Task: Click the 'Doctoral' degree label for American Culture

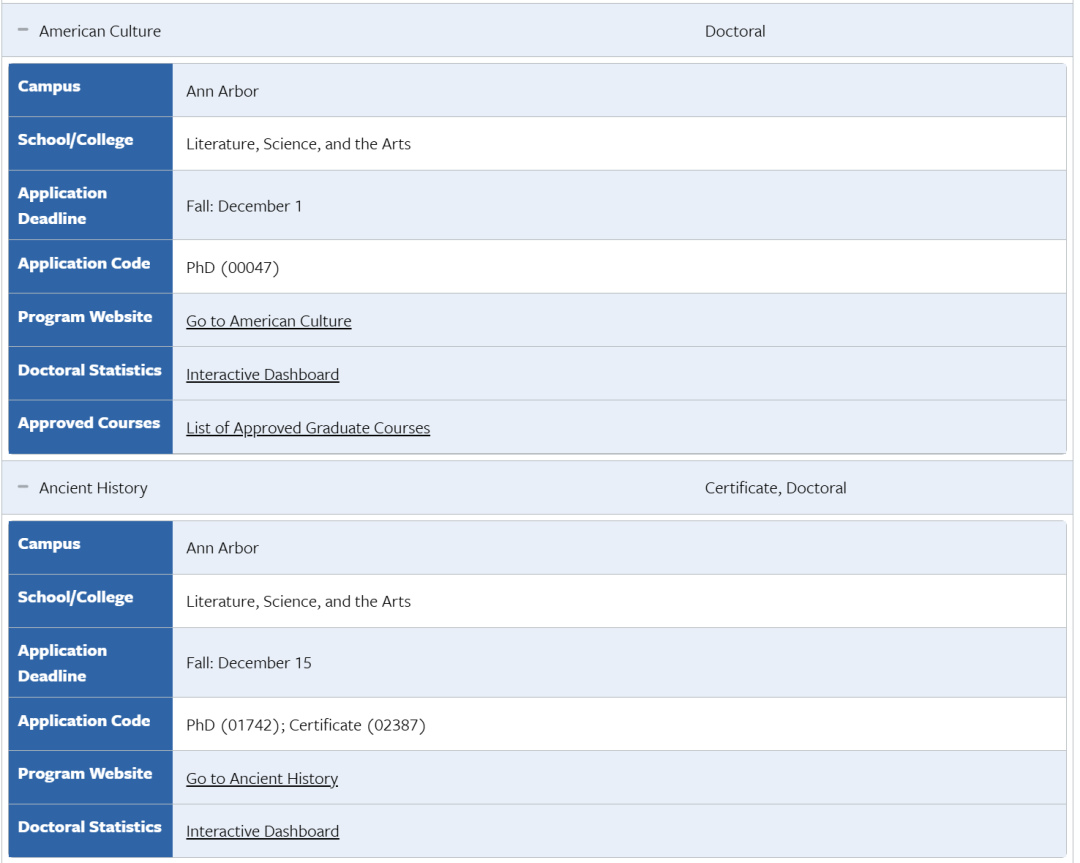Action: pyautogui.click(x=735, y=31)
